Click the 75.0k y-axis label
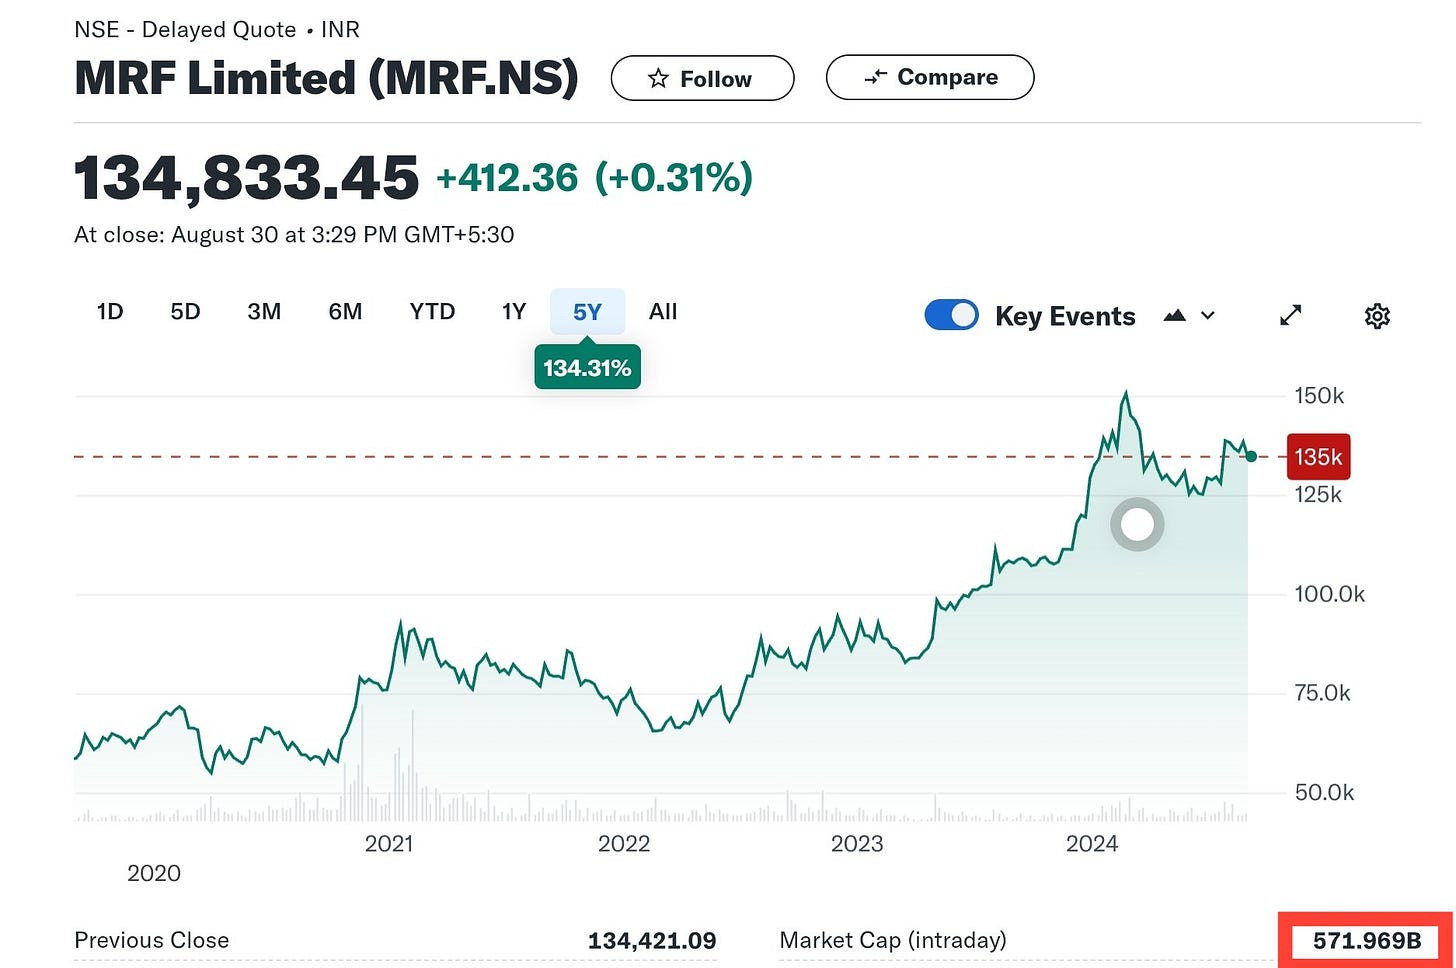Image resolution: width=1456 pixels, height=968 pixels. pos(1322,693)
